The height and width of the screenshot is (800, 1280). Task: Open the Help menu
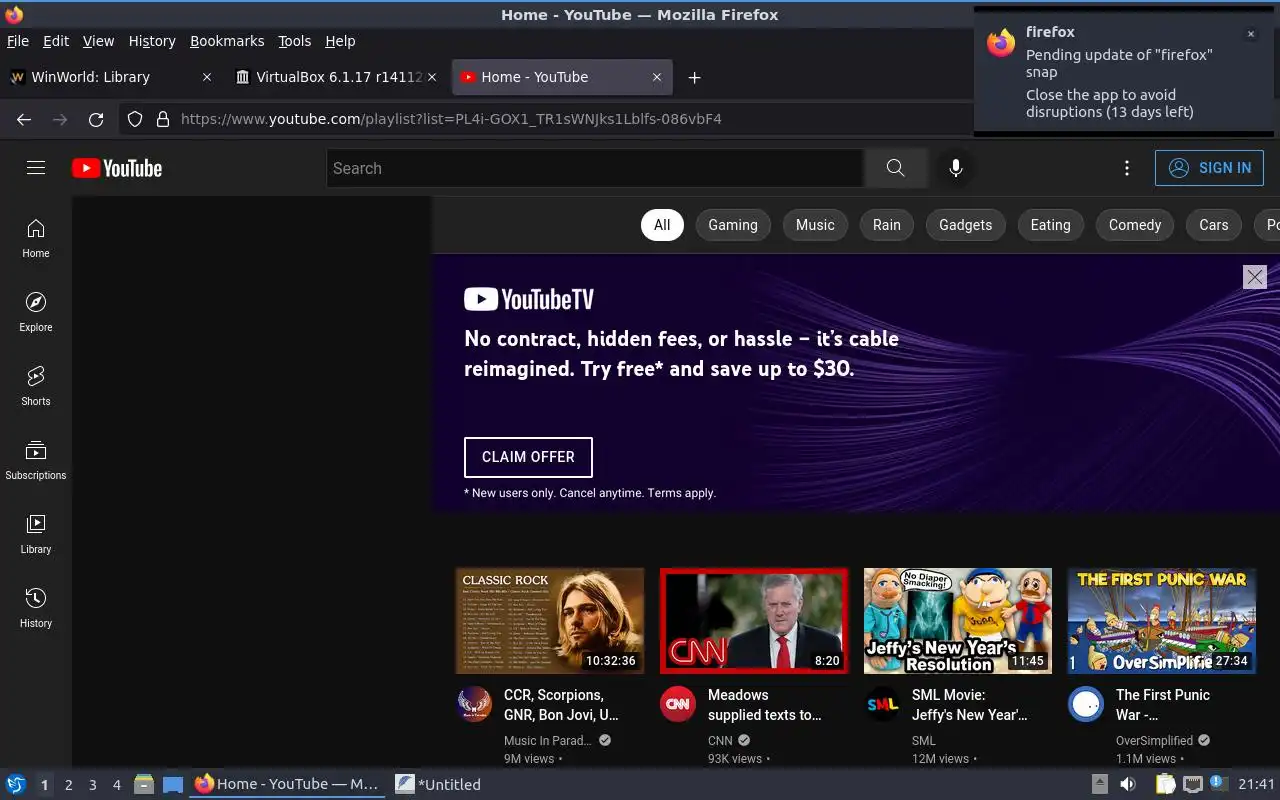340,41
